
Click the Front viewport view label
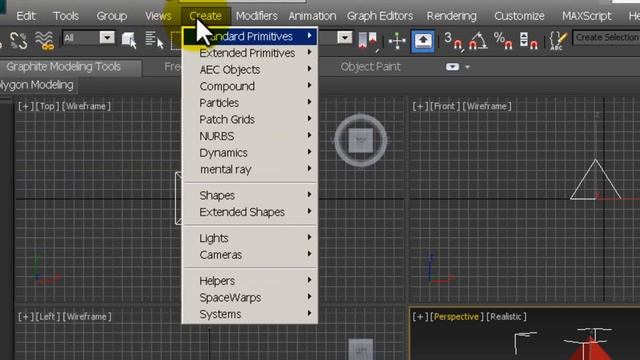pos(444,107)
